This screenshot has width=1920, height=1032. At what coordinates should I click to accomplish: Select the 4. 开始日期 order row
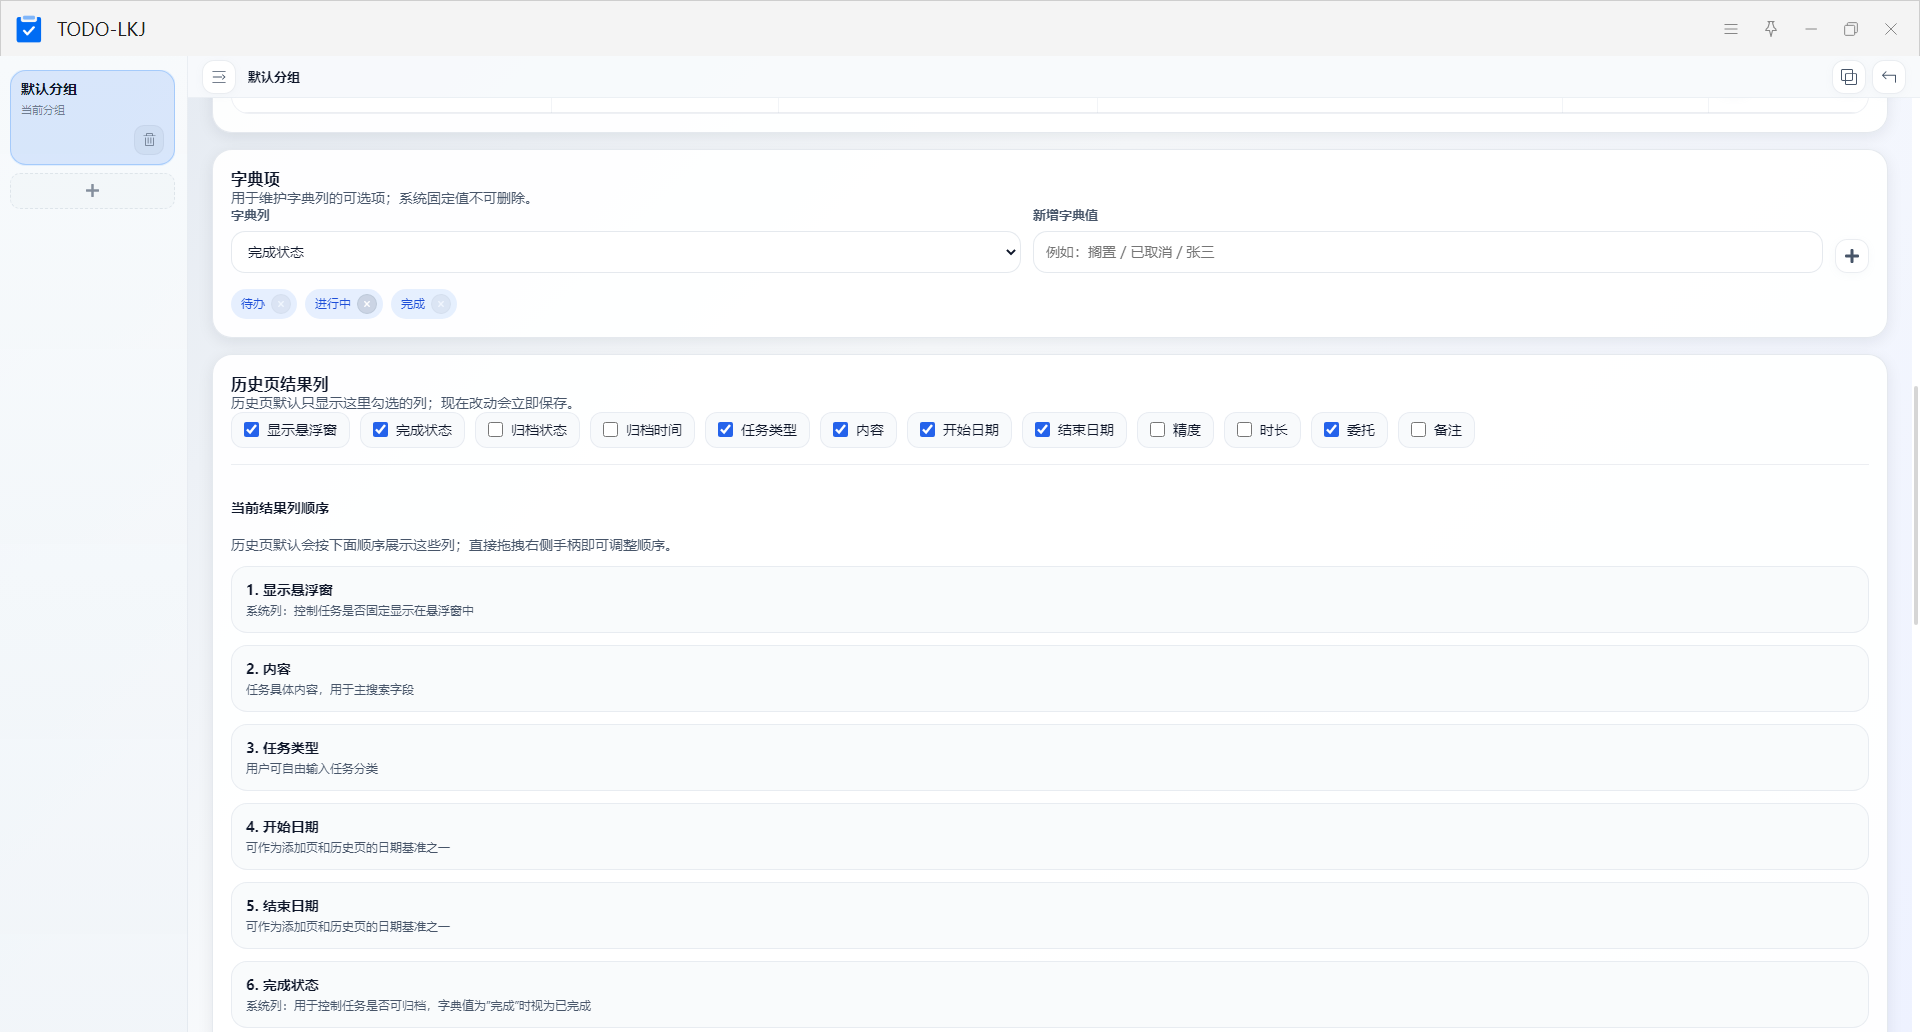click(1050, 837)
